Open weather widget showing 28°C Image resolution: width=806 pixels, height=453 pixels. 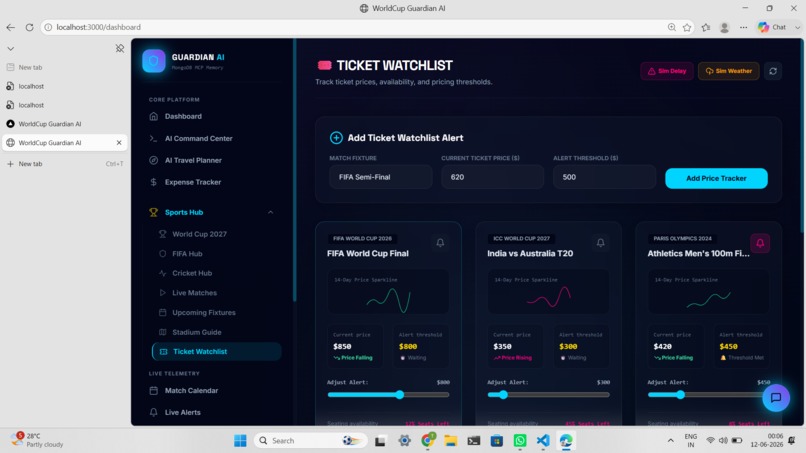tap(37, 440)
